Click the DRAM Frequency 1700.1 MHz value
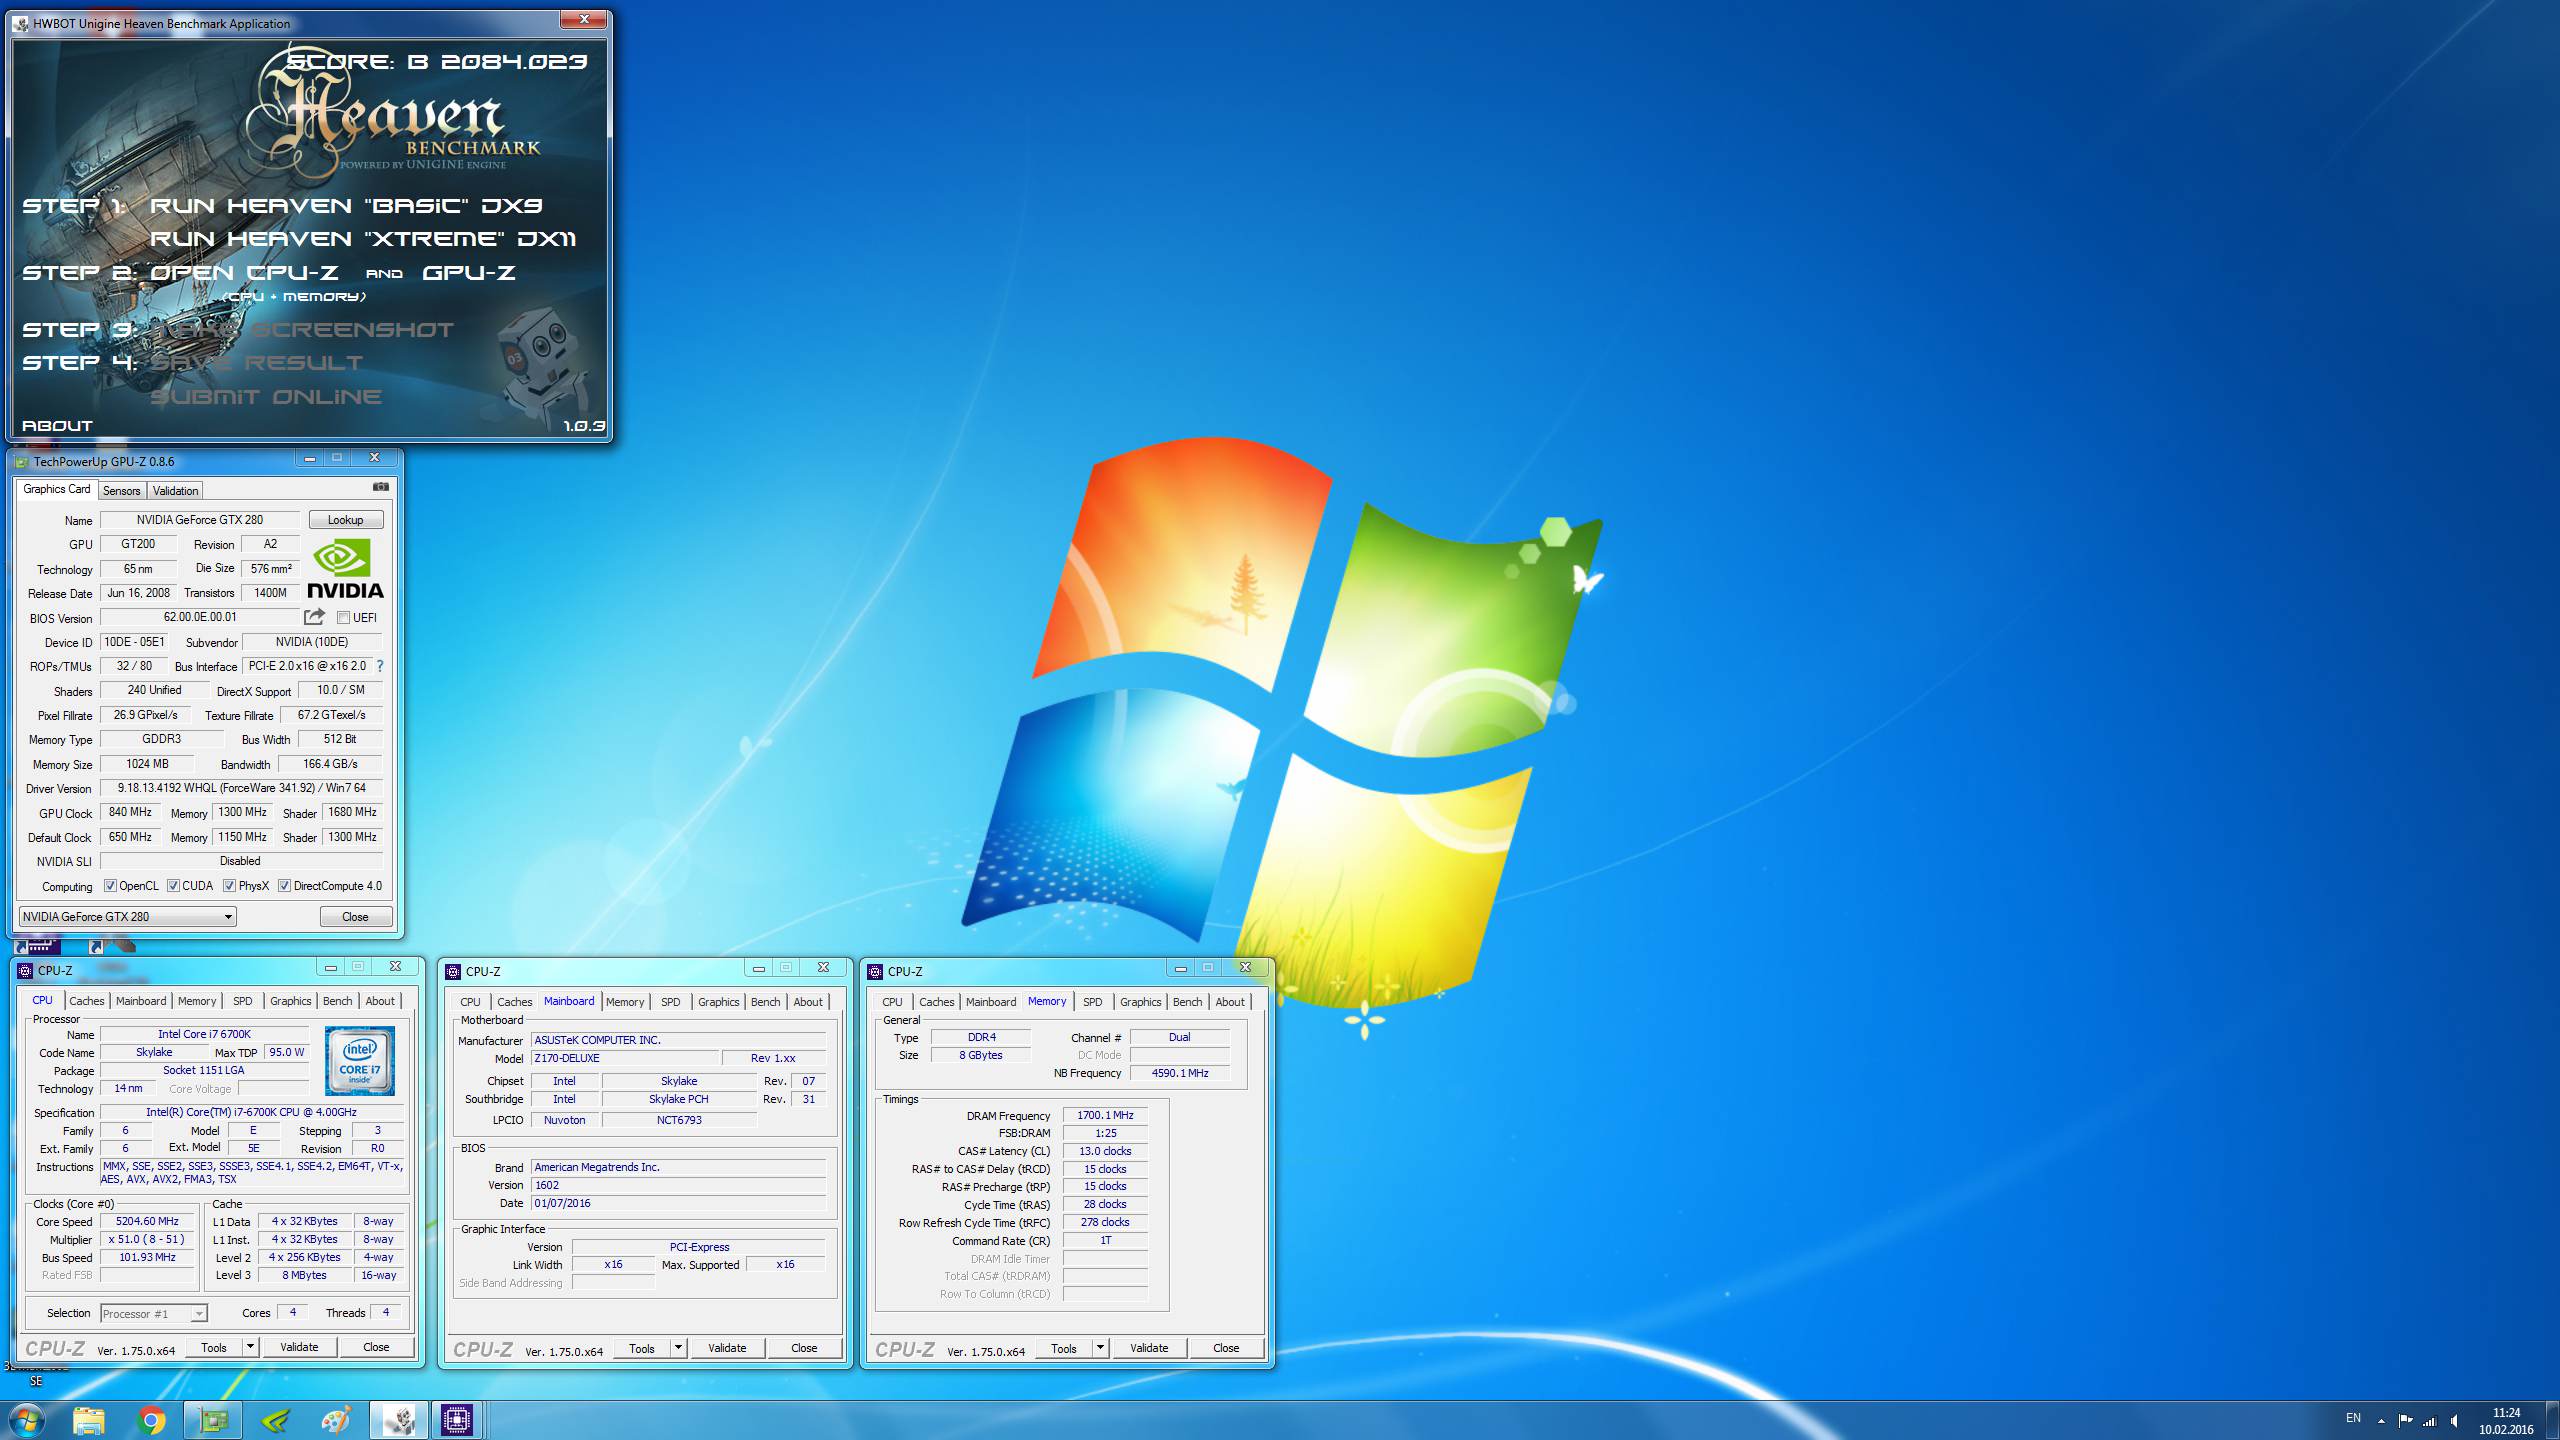The width and height of the screenshot is (2560, 1440). pyautogui.click(x=1105, y=1115)
